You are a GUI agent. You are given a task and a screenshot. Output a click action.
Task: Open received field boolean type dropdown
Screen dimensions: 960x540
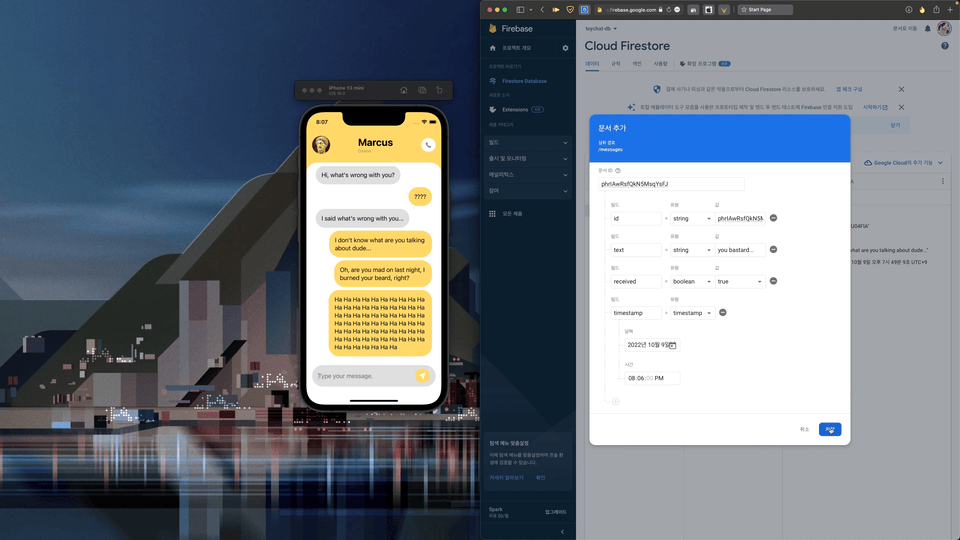point(692,282)
